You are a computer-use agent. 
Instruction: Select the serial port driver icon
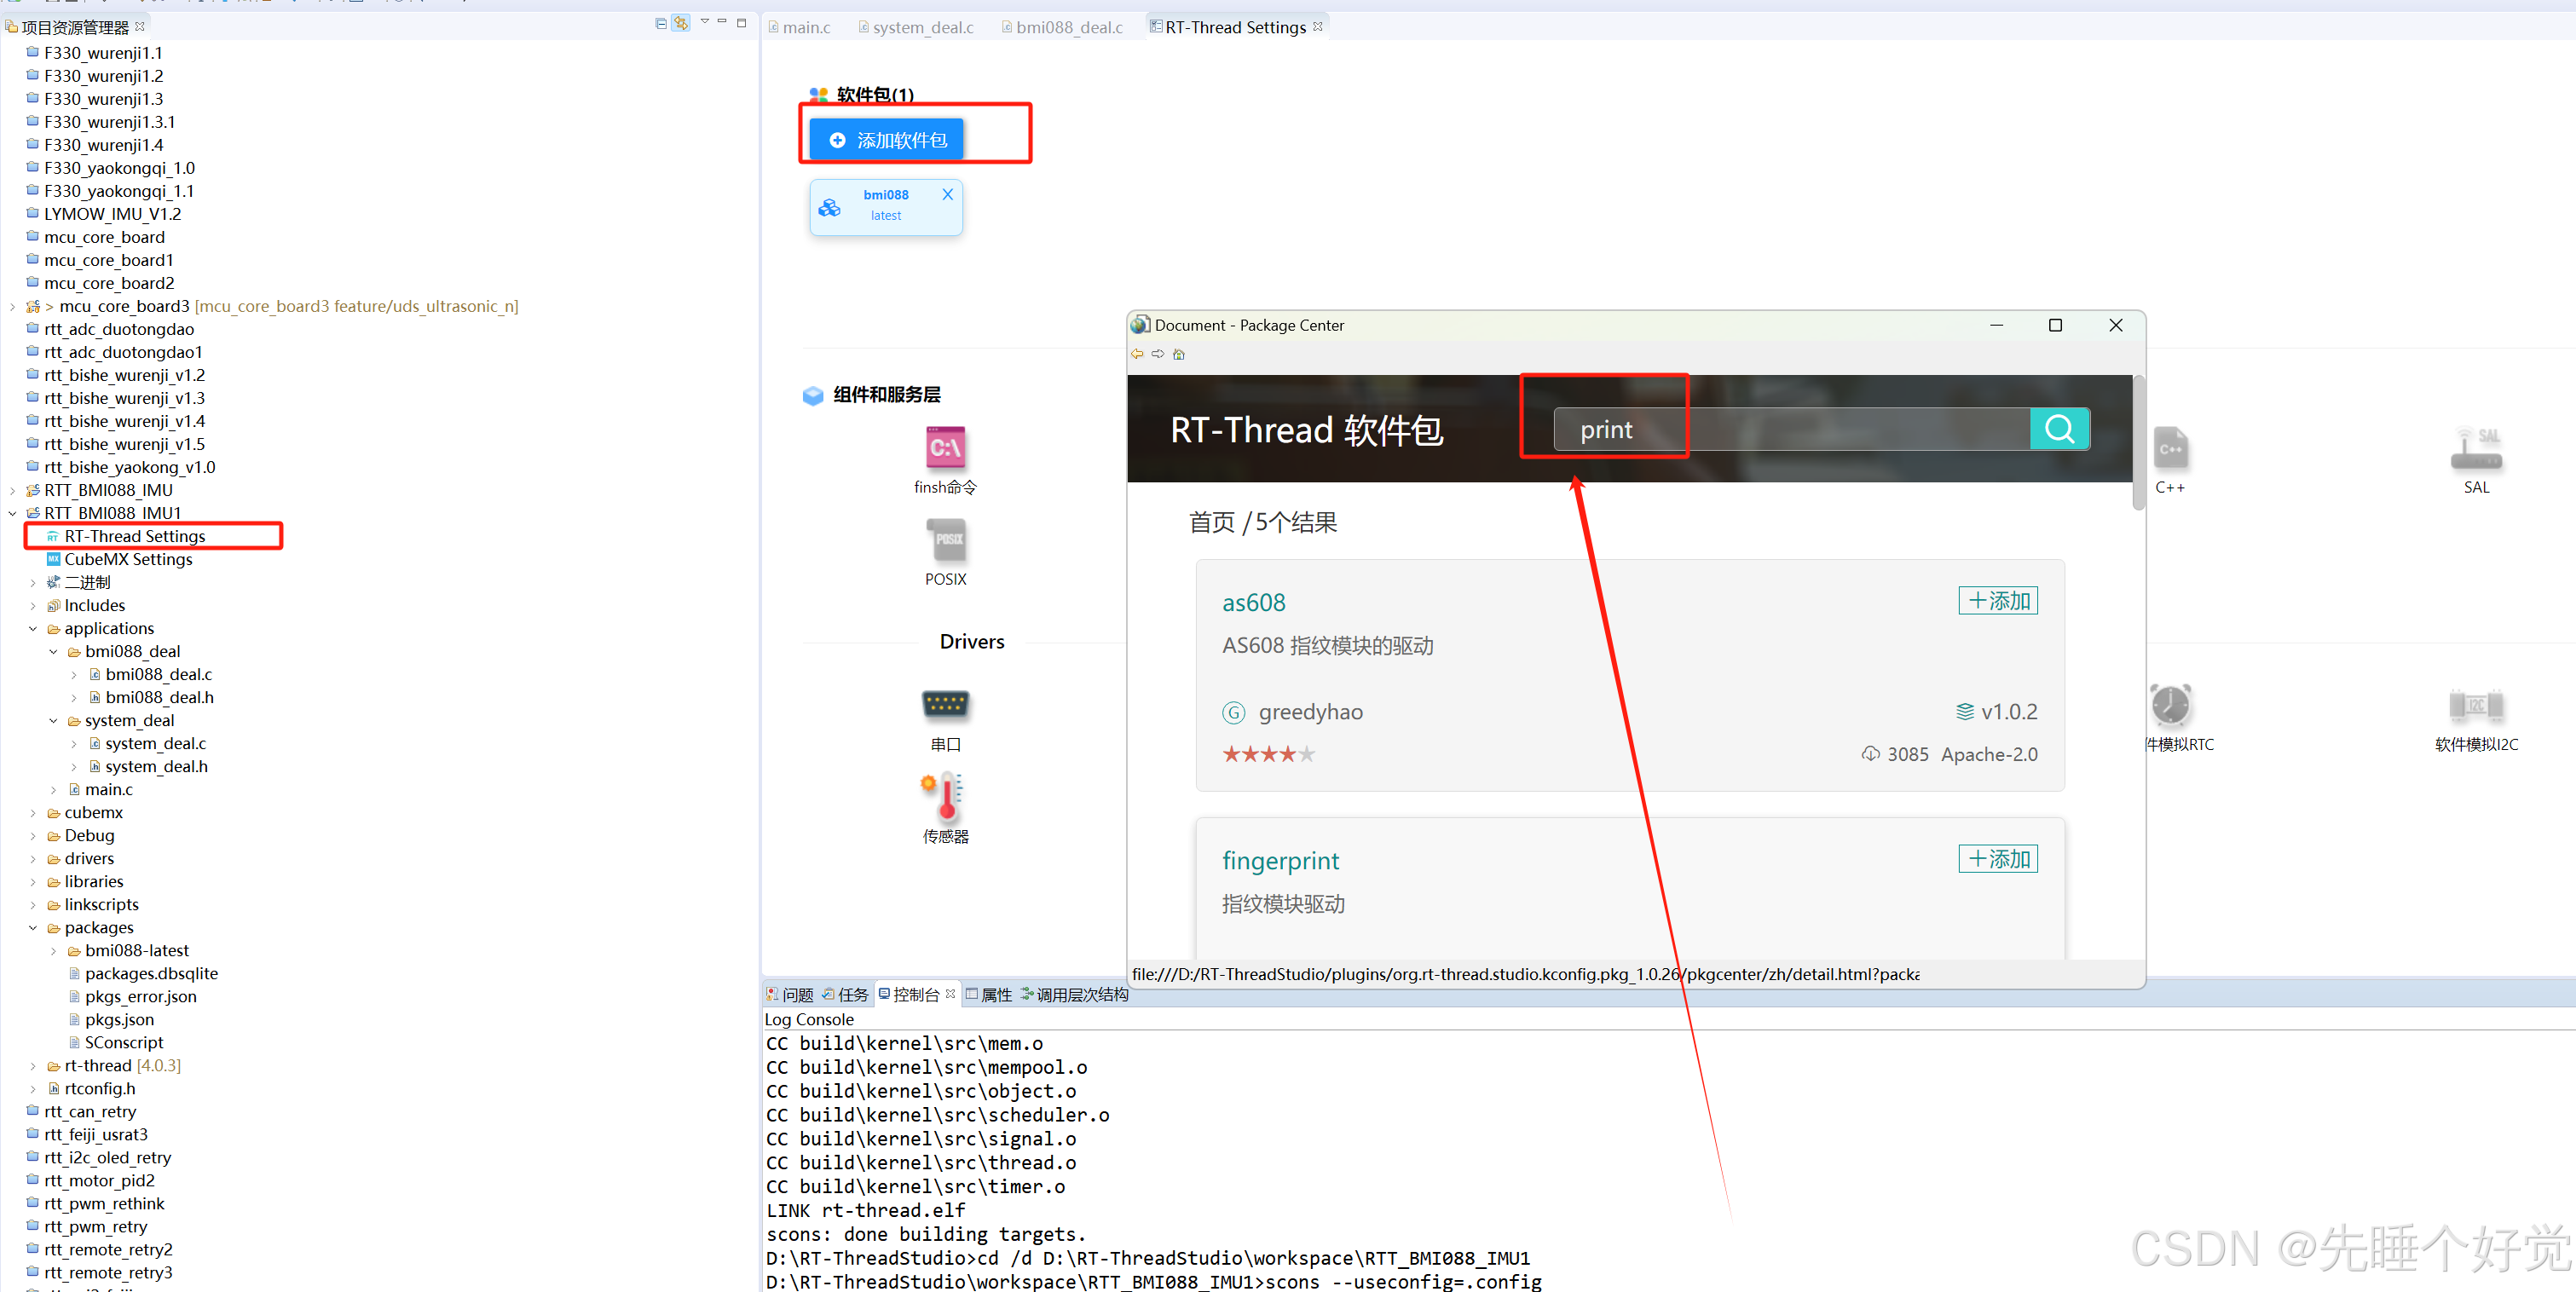tap(945, 705)
